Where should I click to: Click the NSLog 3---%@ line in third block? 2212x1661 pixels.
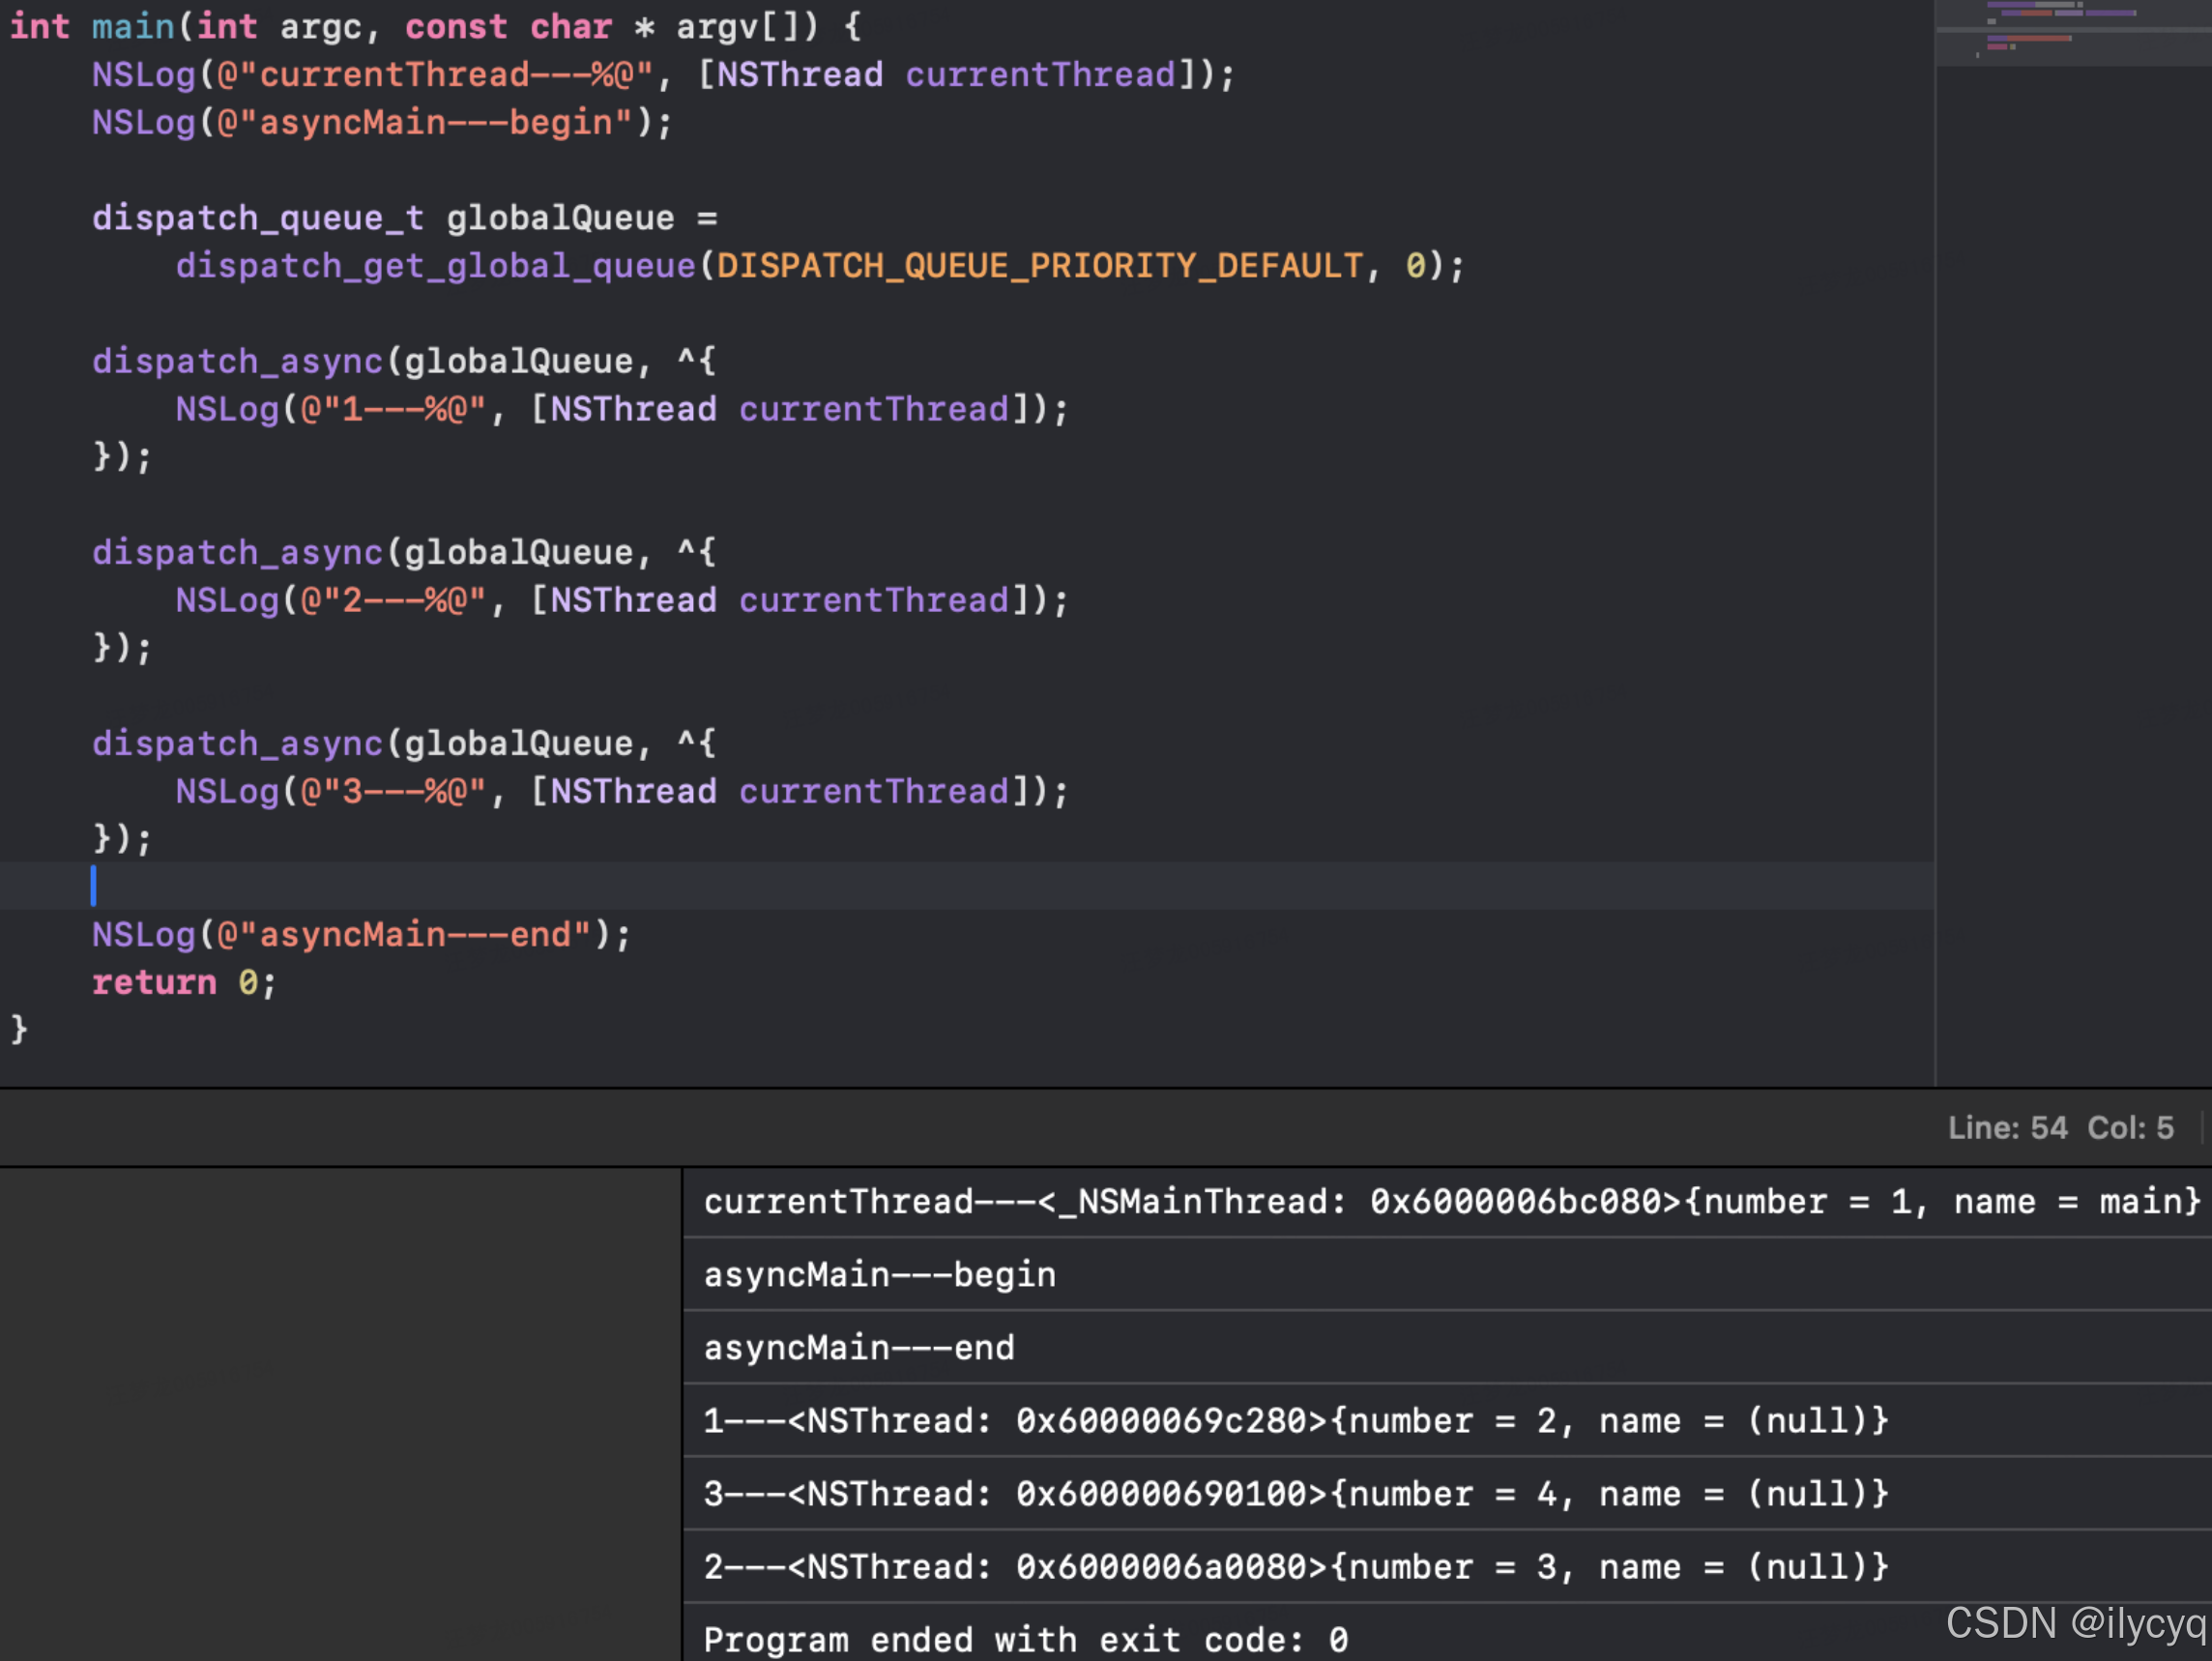point(622,791)
